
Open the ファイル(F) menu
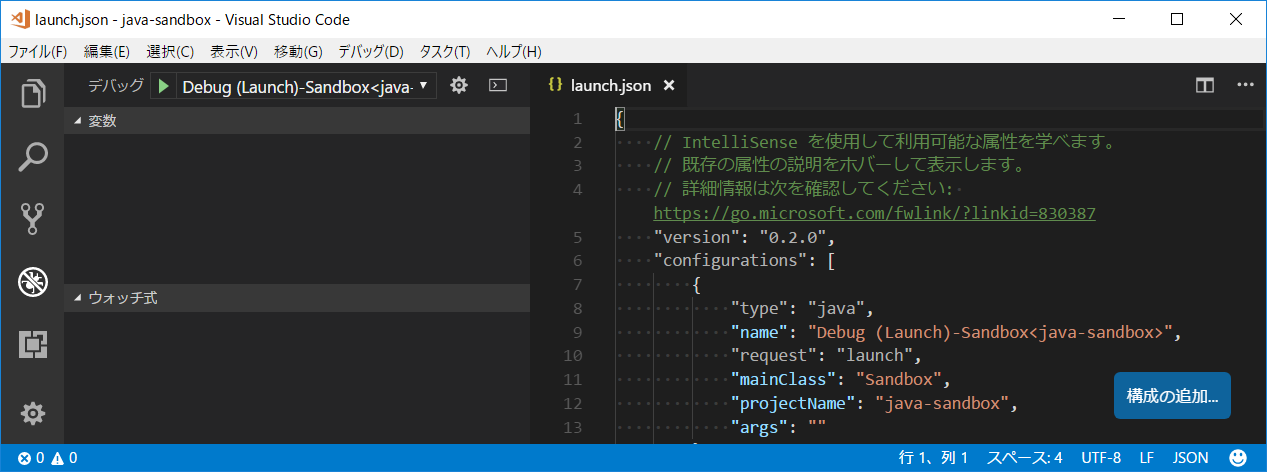38,51
